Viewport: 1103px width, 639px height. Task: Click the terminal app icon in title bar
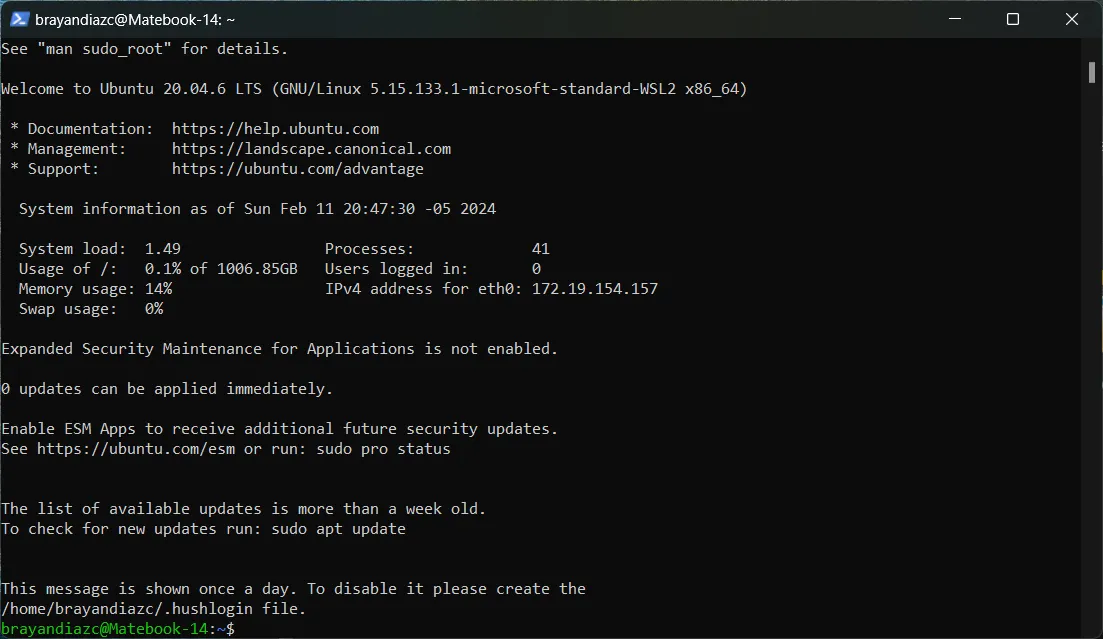(19, 20)
